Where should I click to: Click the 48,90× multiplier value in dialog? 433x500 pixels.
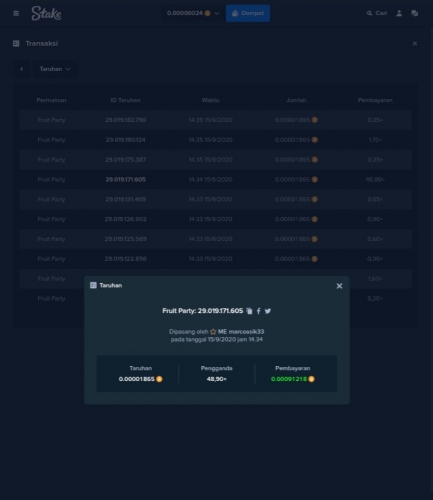tap(217, 379)
